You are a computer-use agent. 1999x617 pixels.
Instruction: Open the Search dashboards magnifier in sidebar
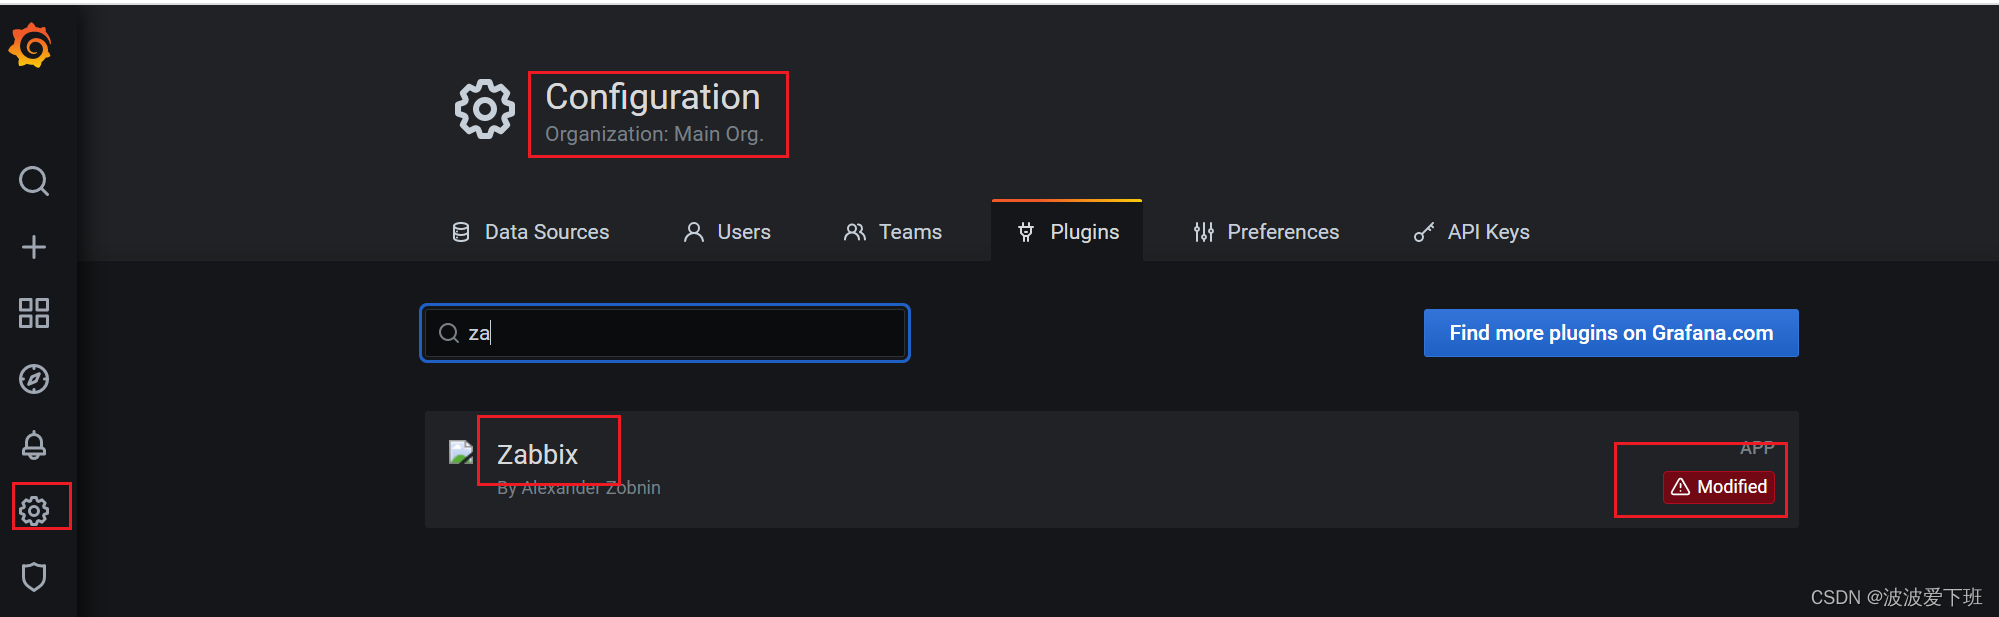tap(34, 181)
